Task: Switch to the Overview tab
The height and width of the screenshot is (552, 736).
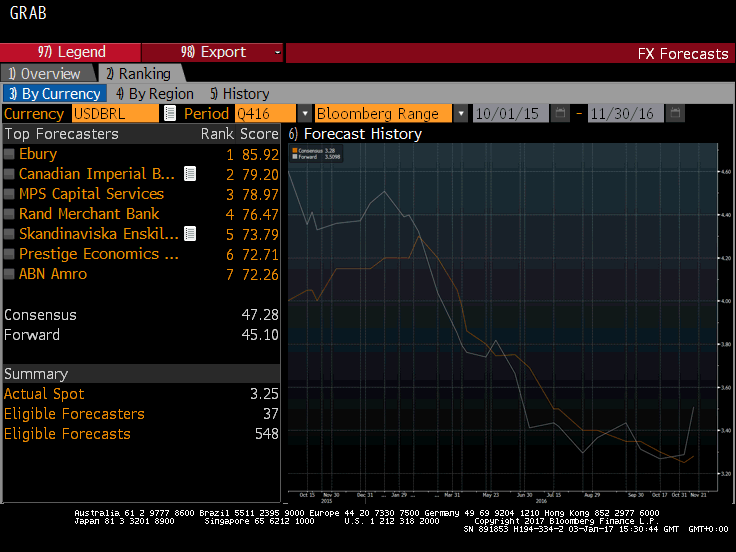Action: pos(46,74)
